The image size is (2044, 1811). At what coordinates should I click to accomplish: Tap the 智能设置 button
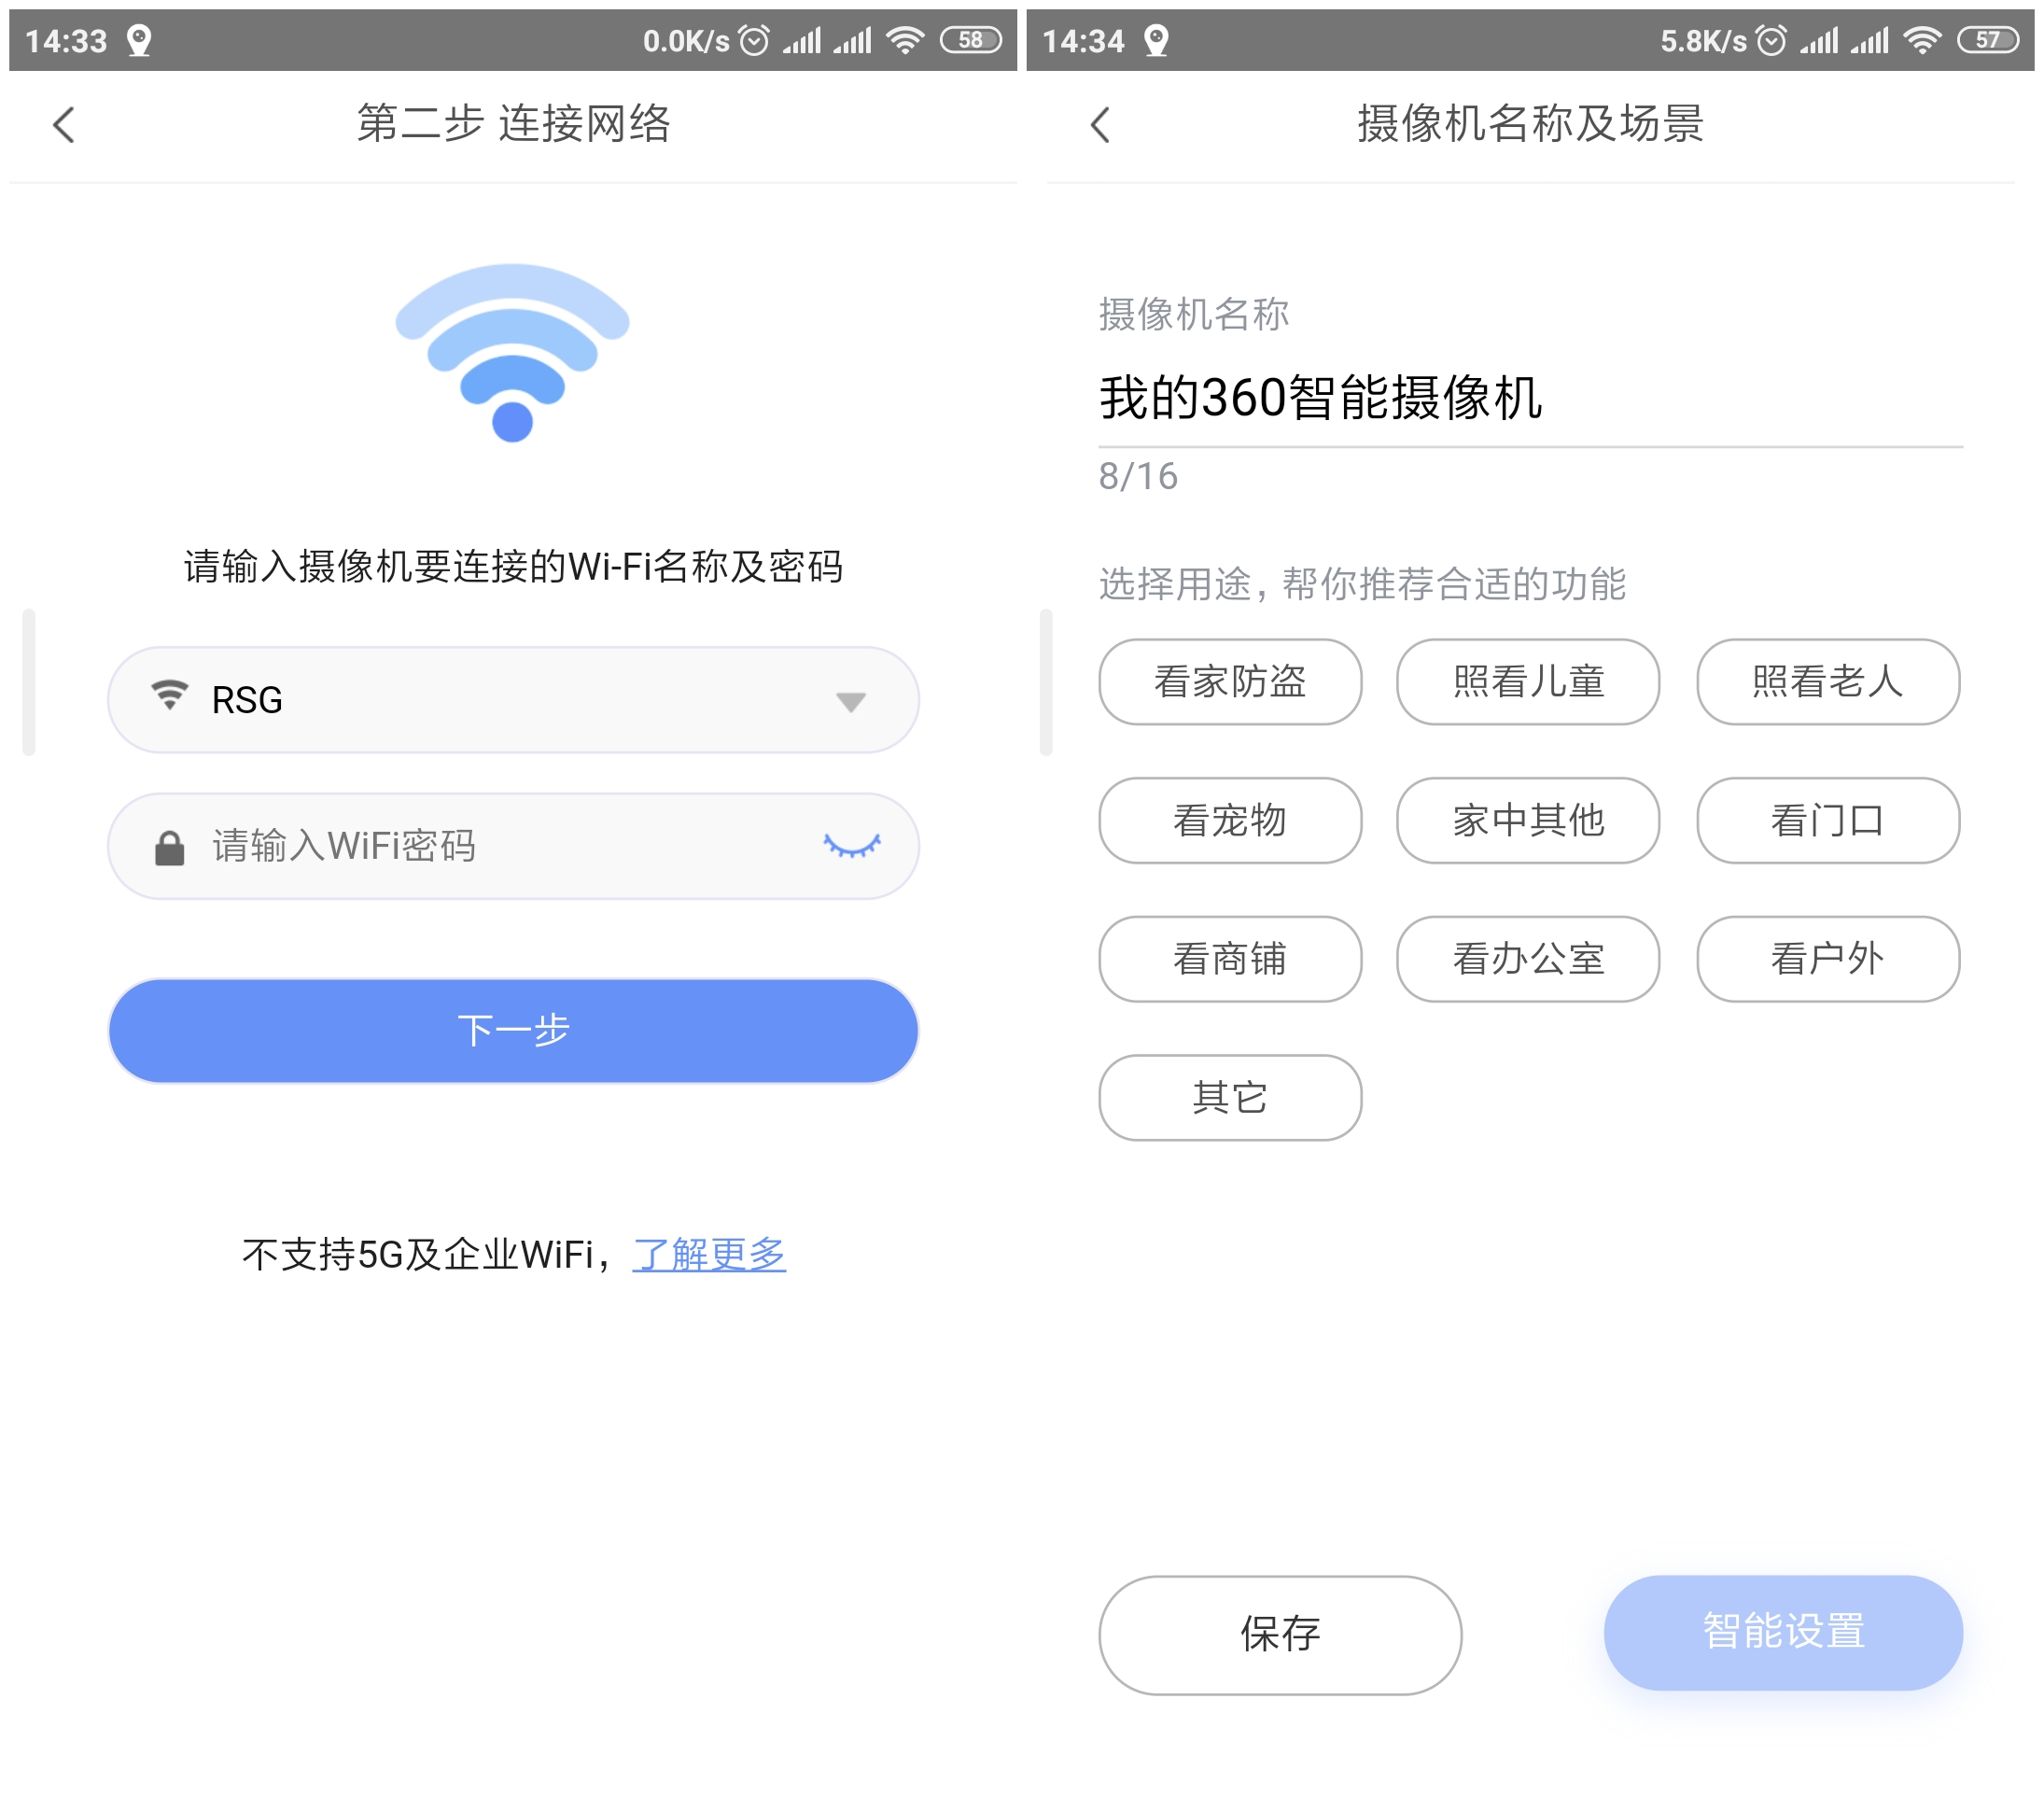pos(1783,1632)
